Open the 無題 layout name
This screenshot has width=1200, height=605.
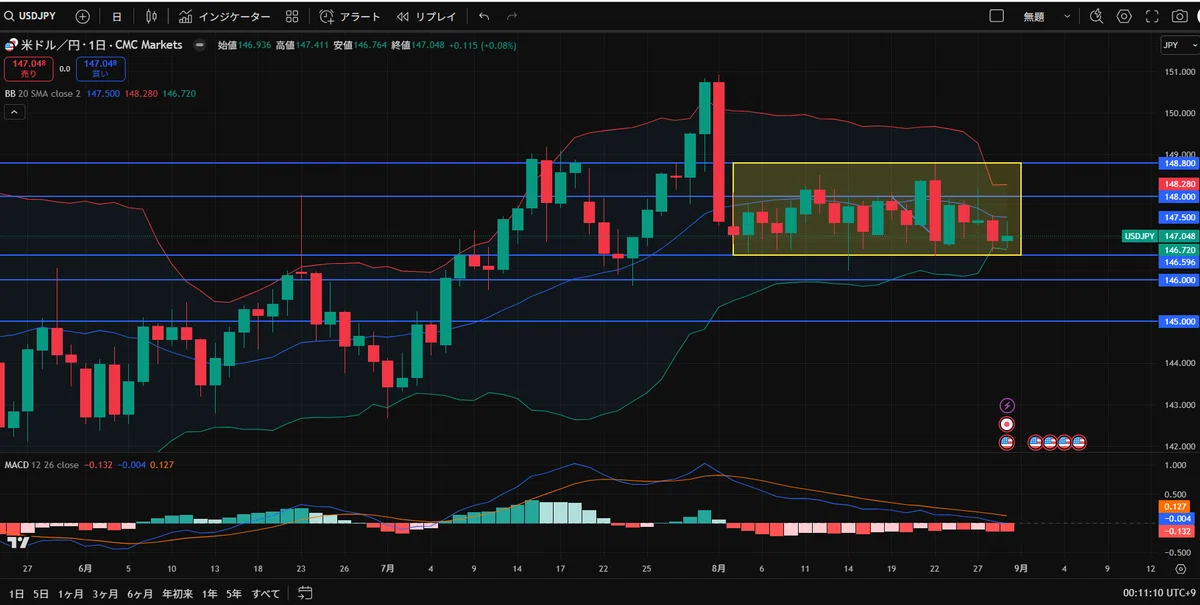(x=1033, y=16)
